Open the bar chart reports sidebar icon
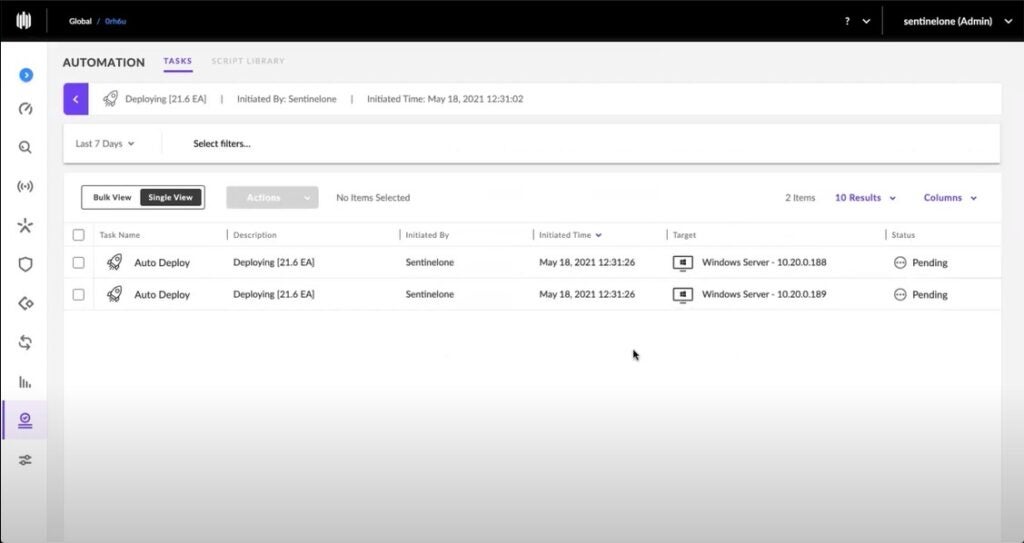1024x543 pixels. coord(25,382)
